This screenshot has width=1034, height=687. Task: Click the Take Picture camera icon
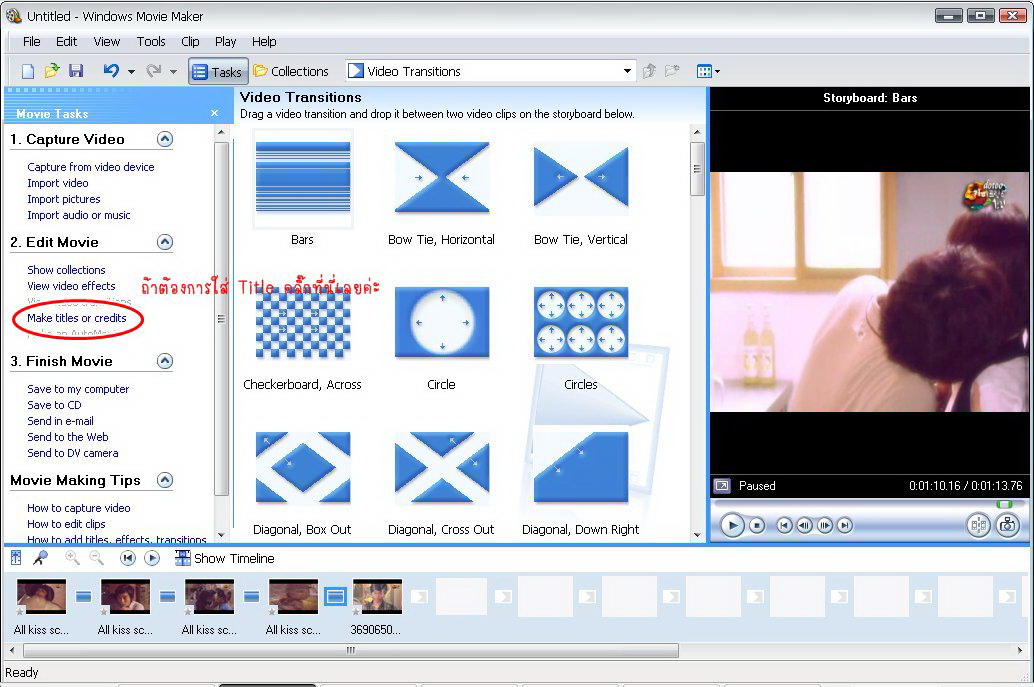pos(1008,525)
